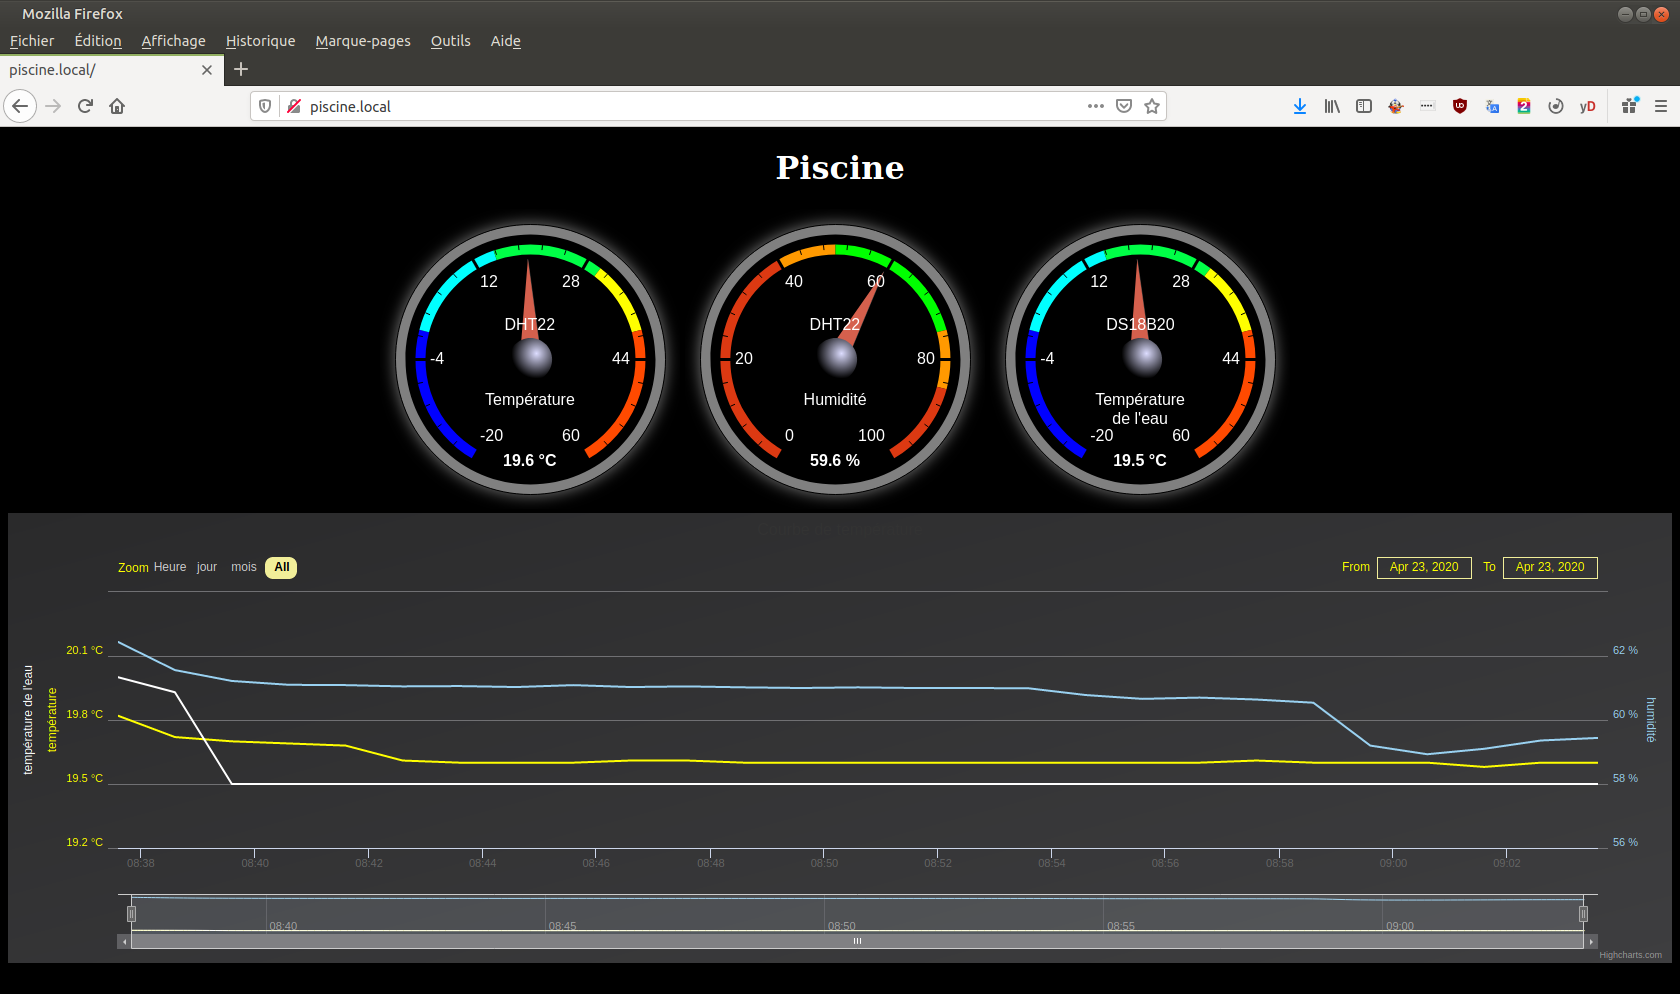The height and width of the screenshot is (994, 1680).
Task: Open the Historique menu
Action: click(260, 41)
